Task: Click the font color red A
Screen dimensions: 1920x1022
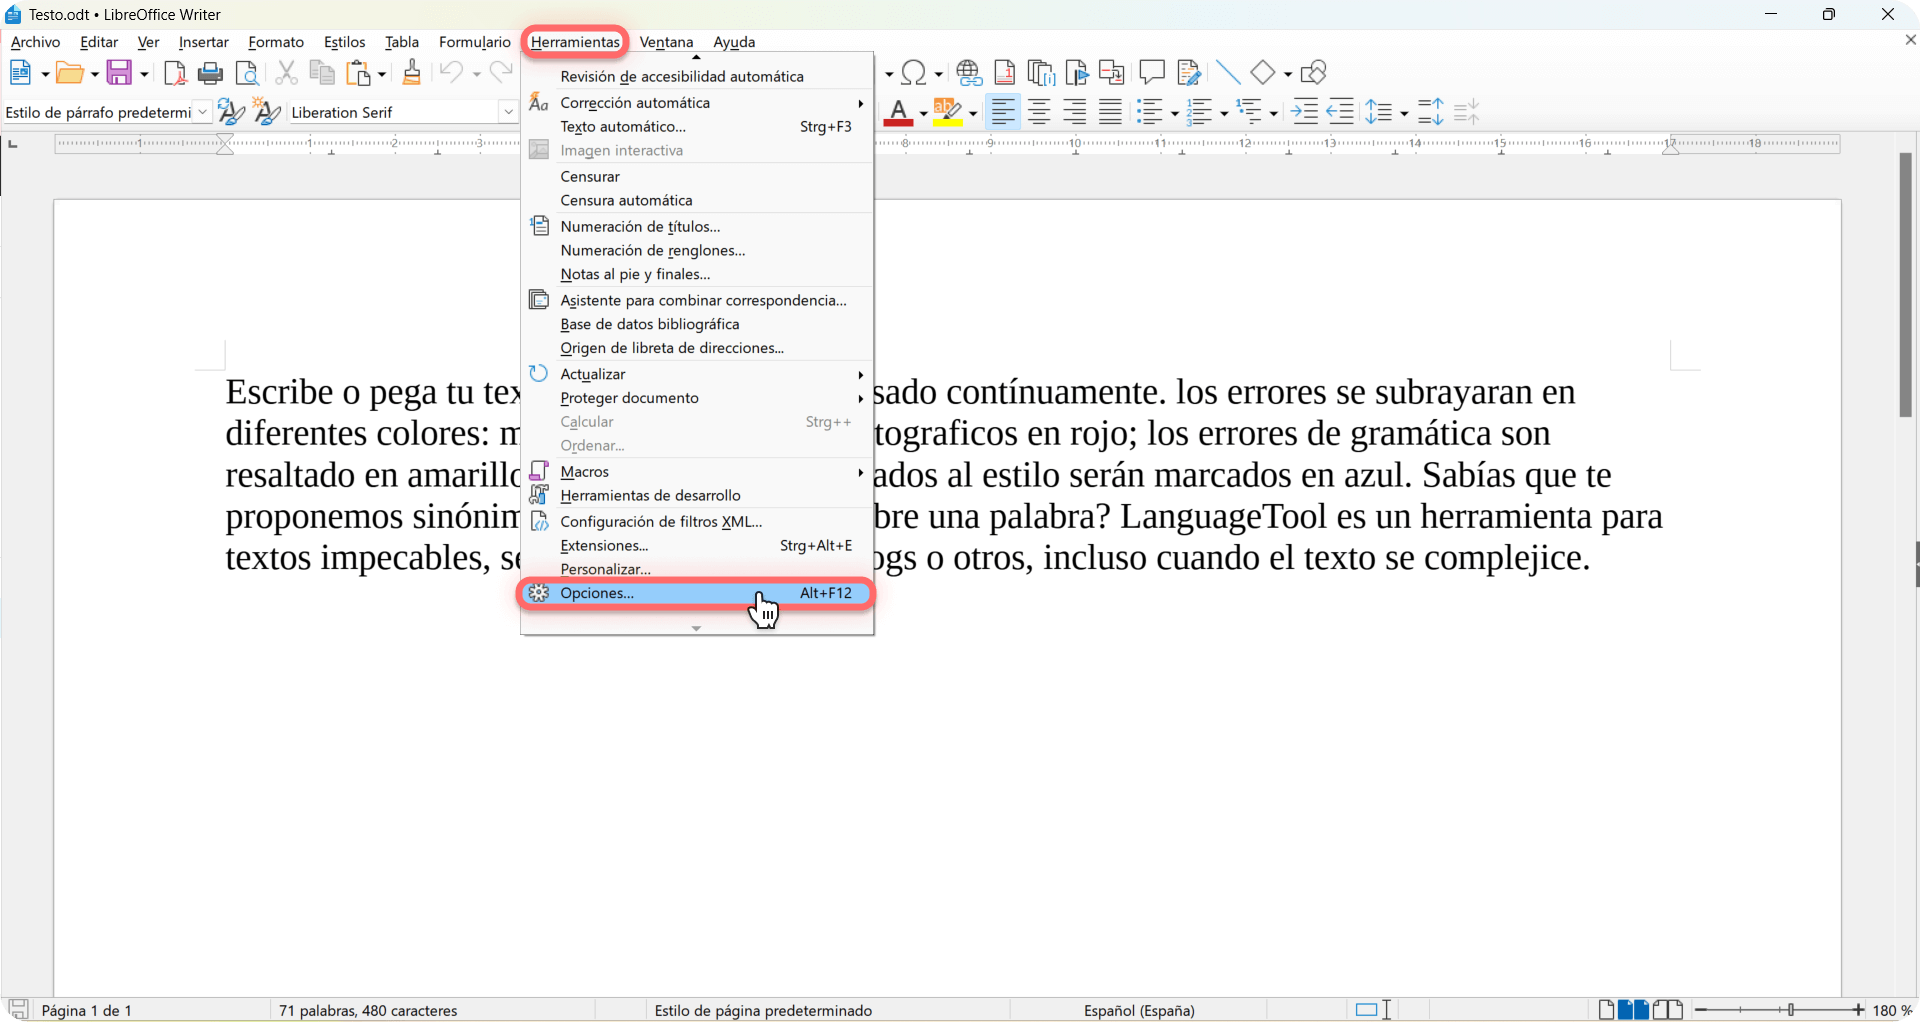Action: pos(898,112)
